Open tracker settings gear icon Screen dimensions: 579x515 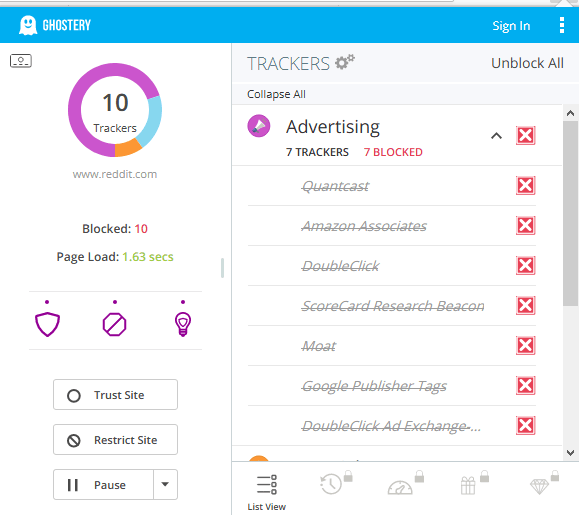point(345,62)
